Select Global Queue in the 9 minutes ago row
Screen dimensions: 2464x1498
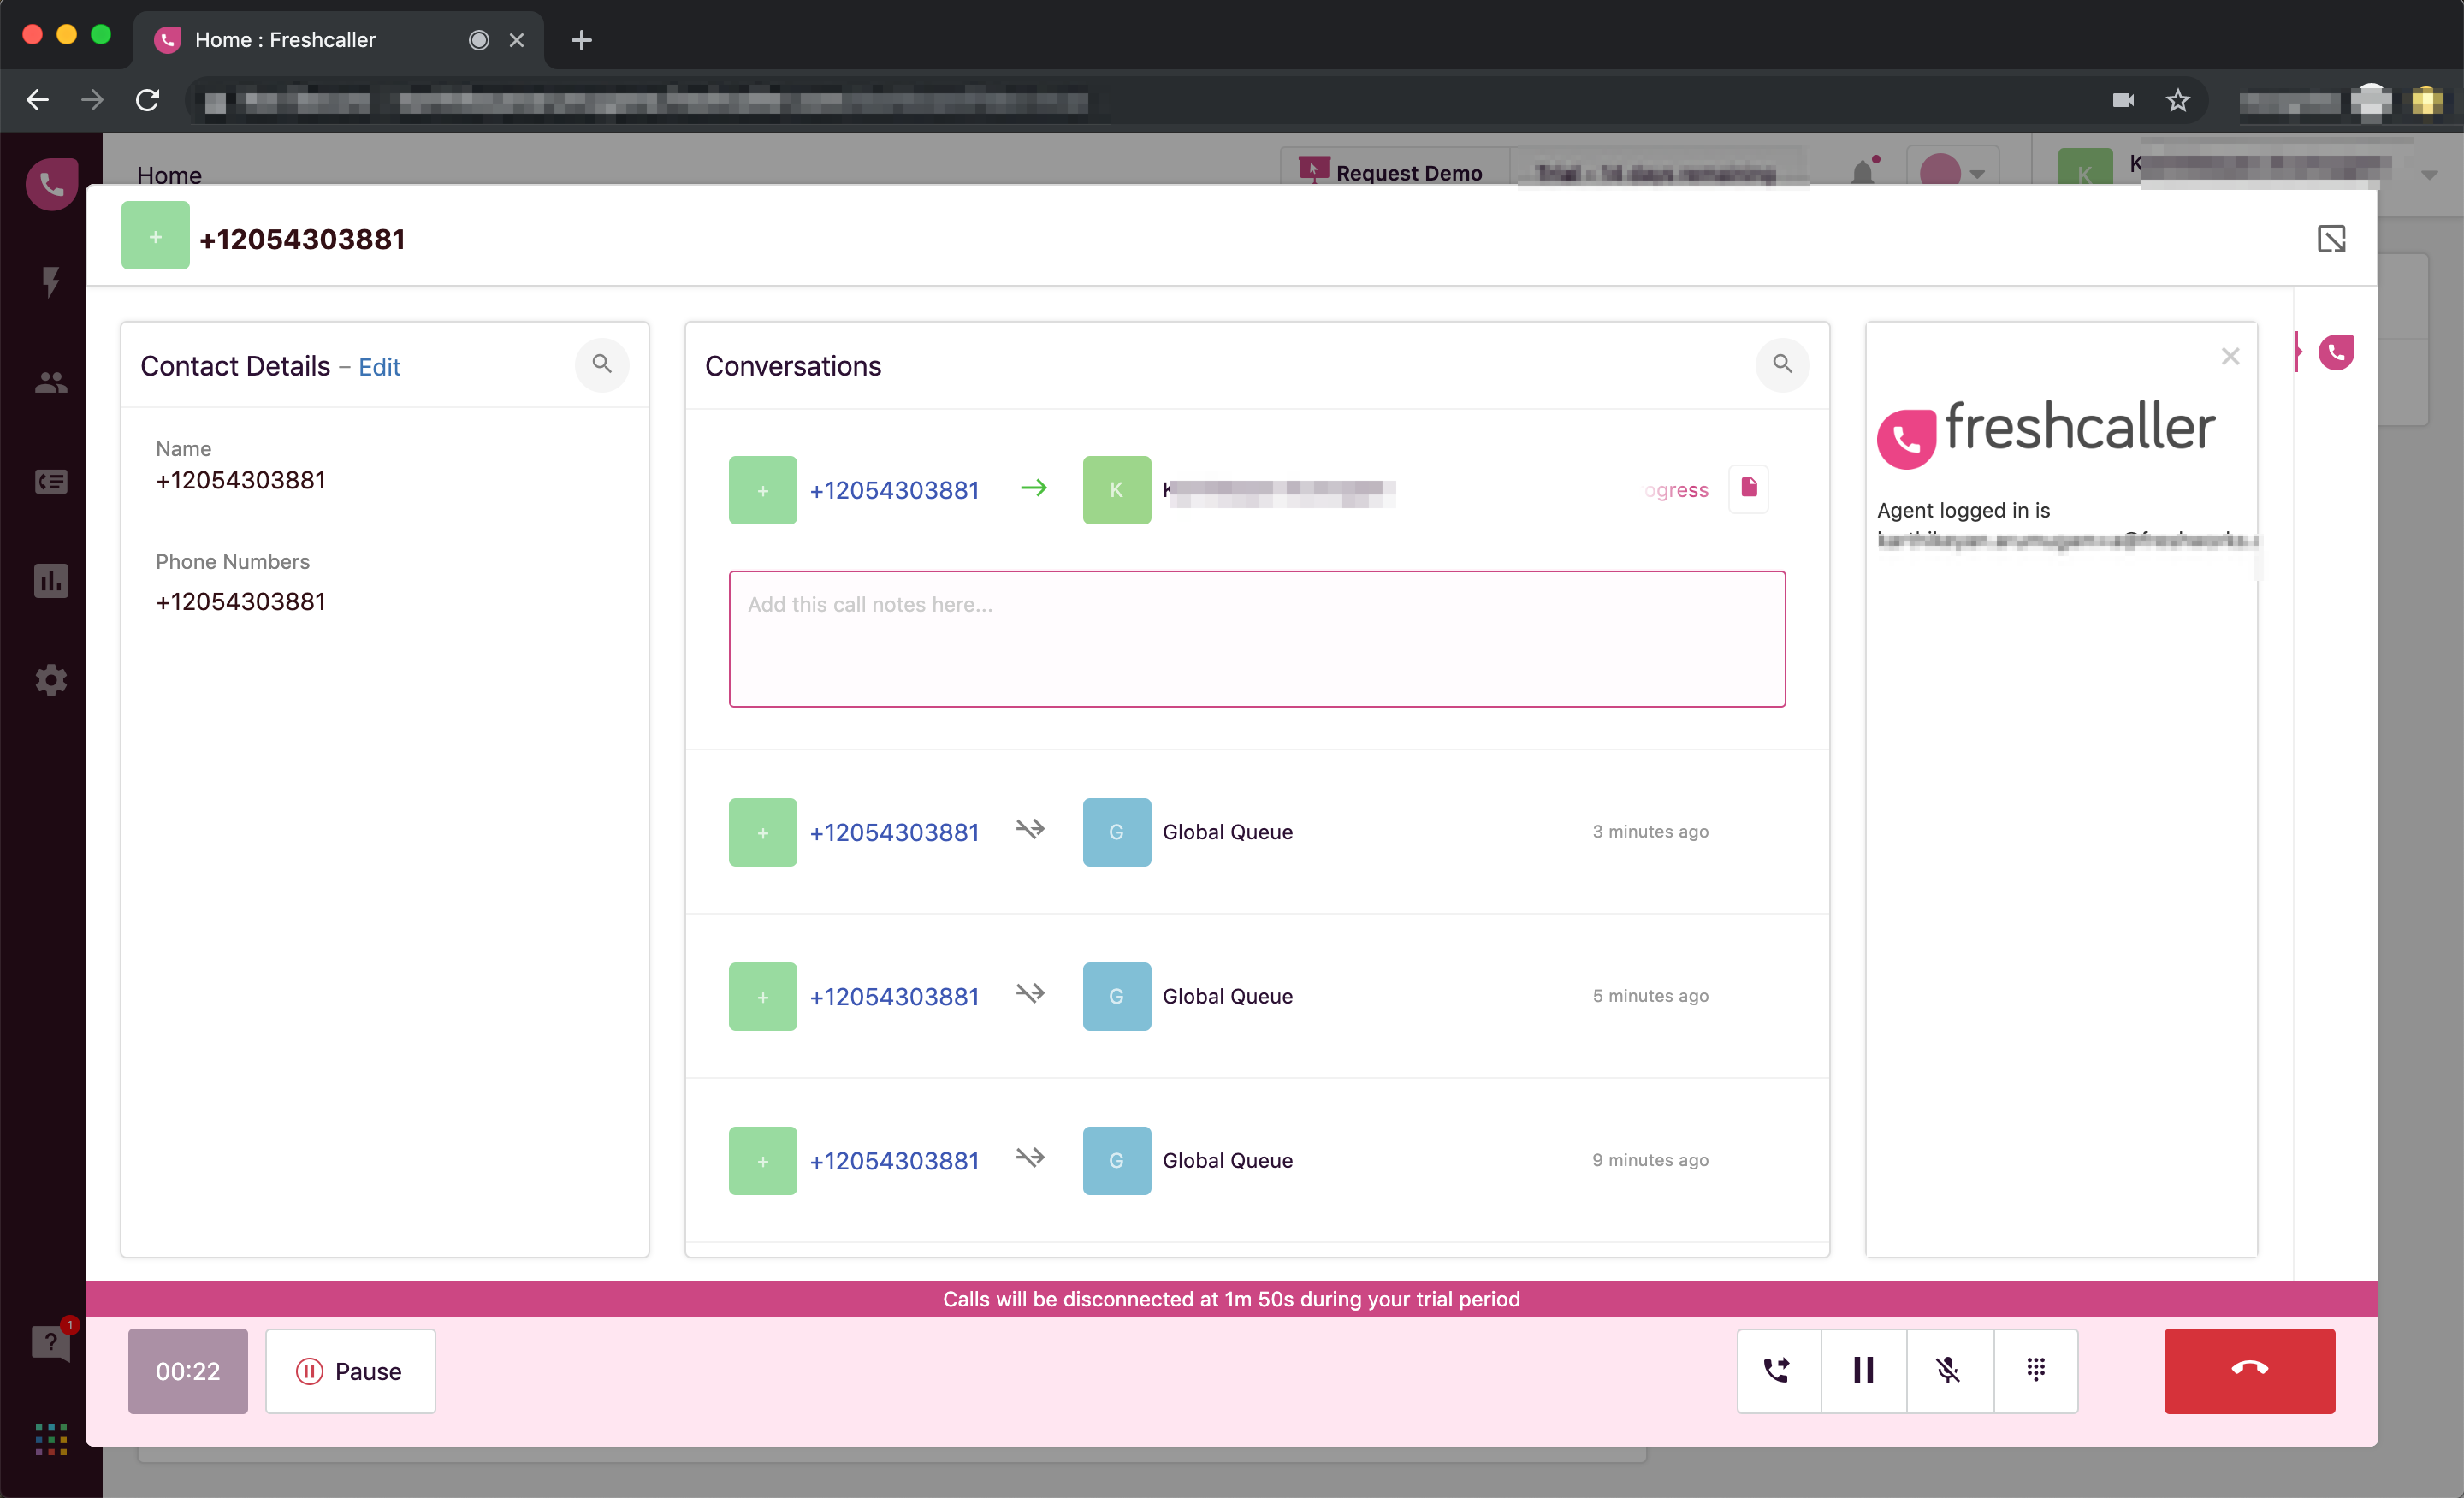click(x=1227, y=1160)
